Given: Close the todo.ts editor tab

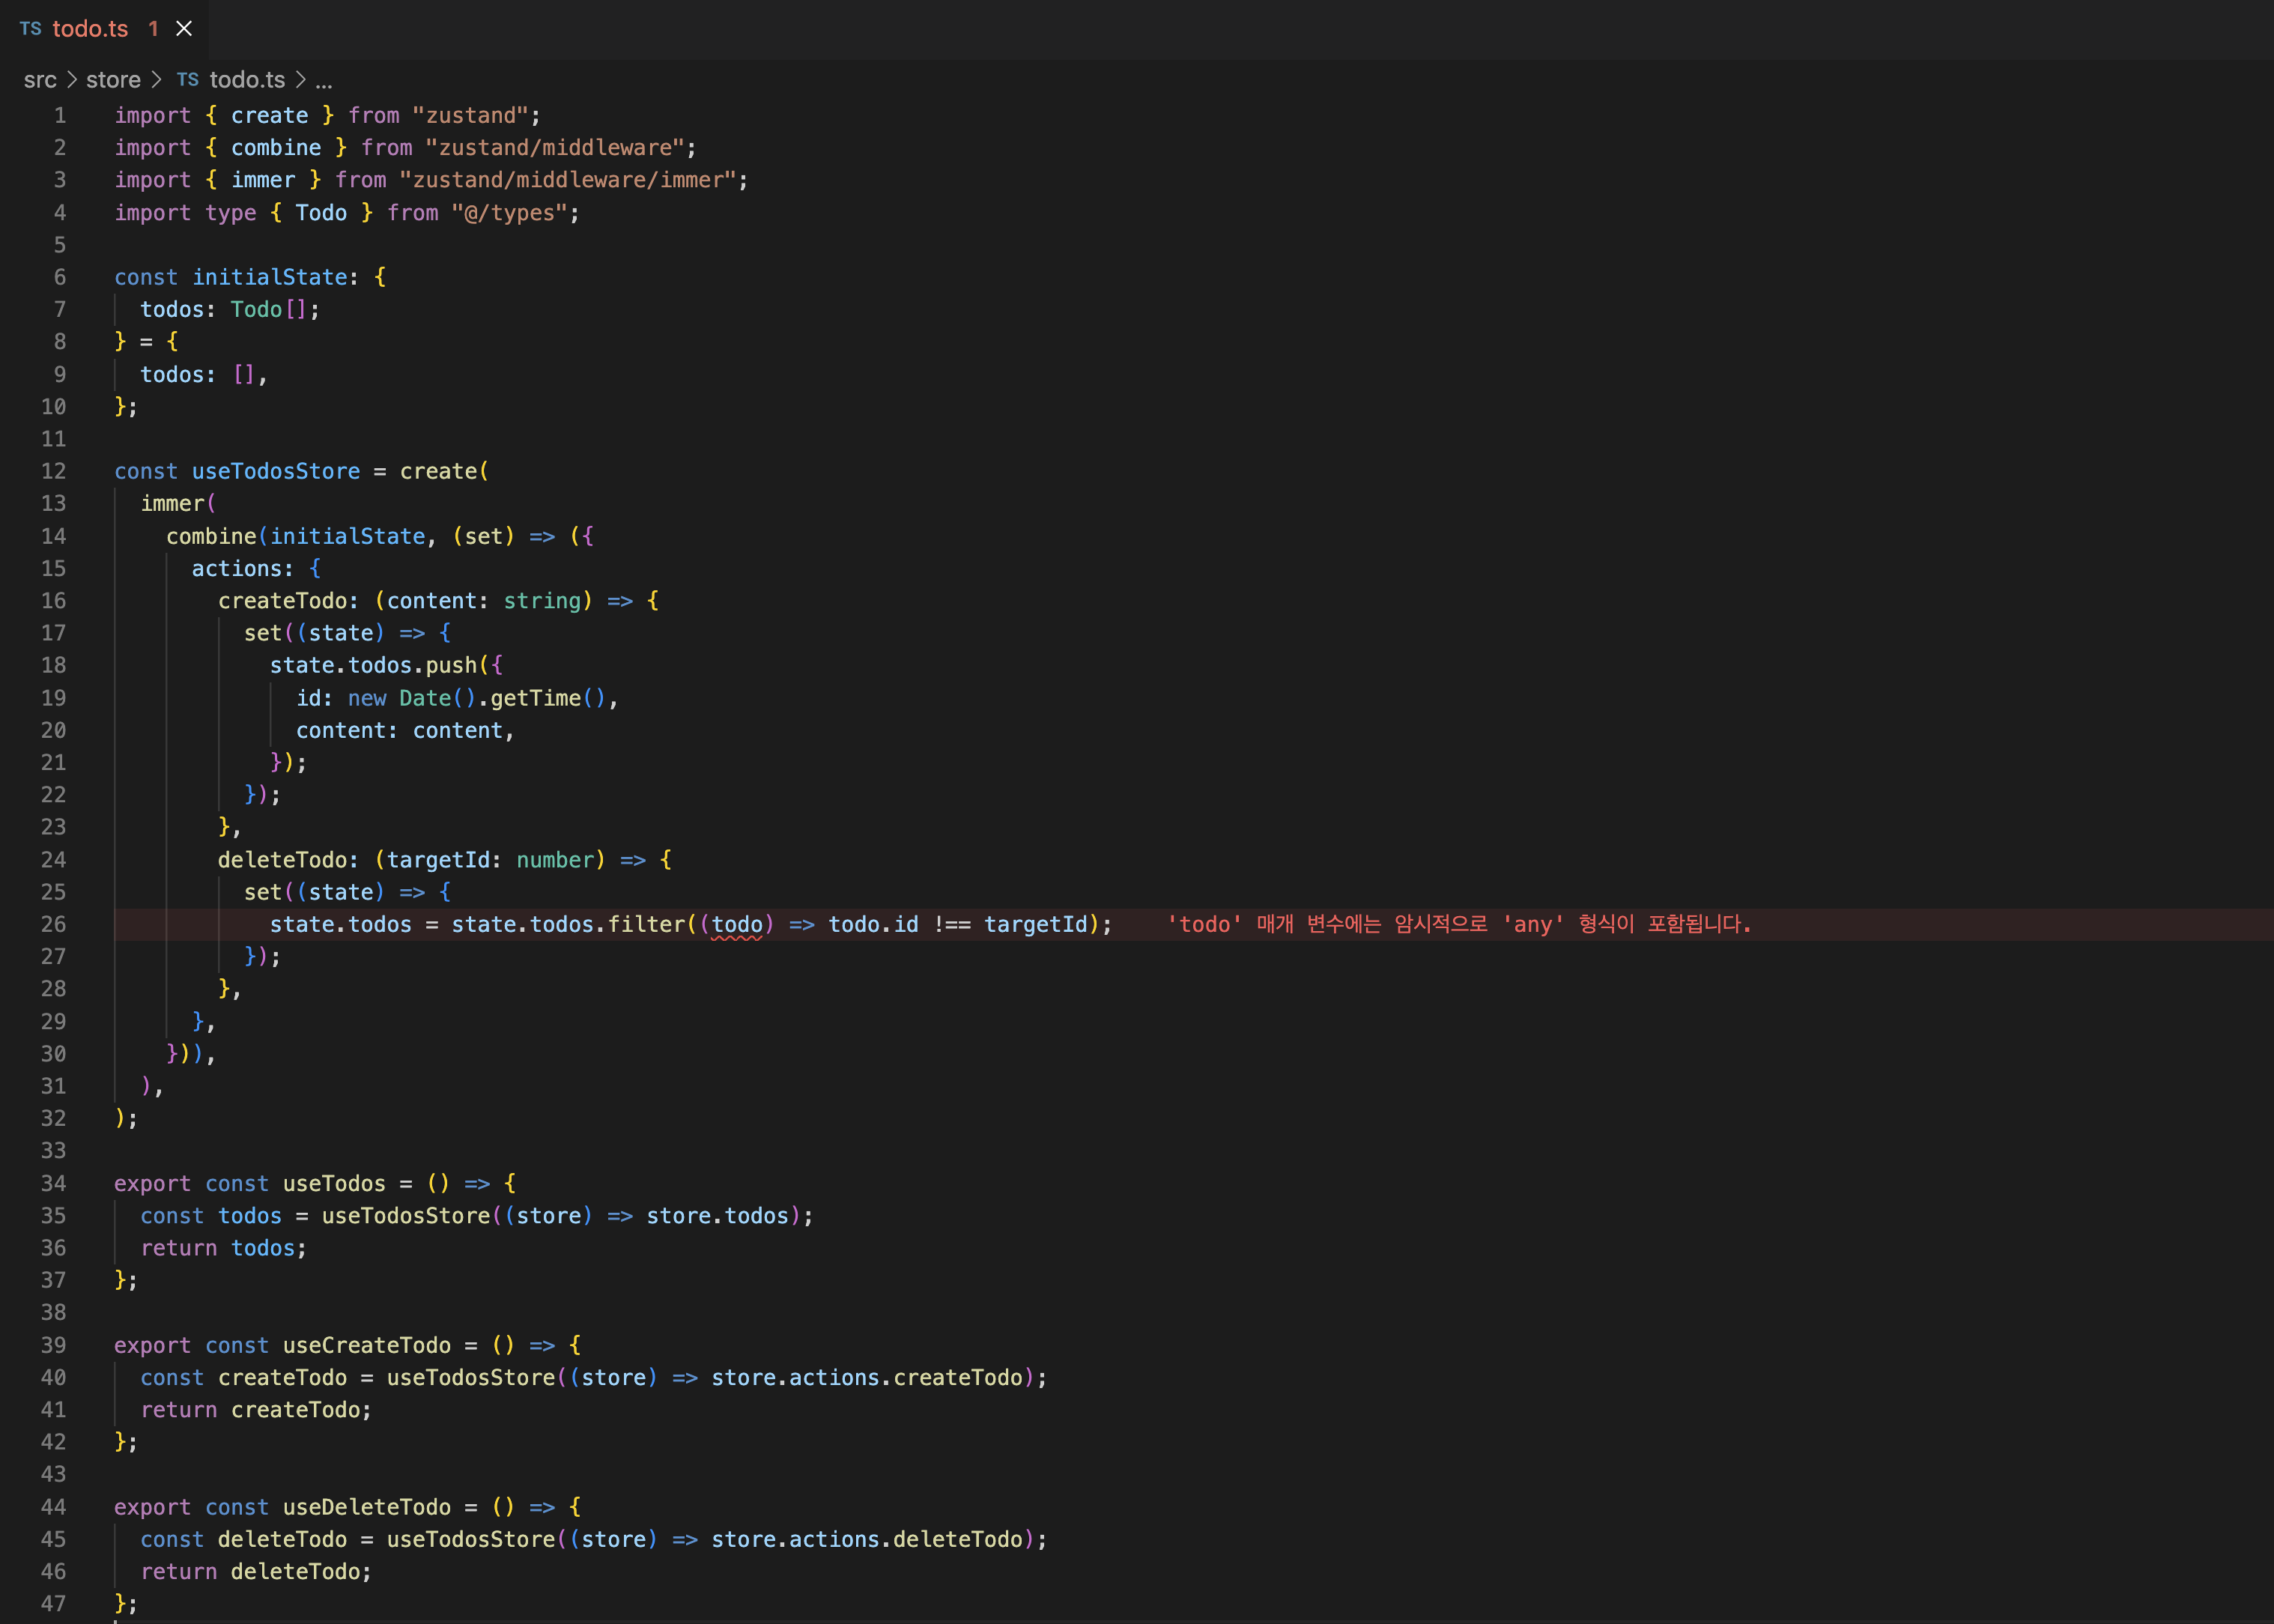Looking at the screenshot, I should click(x=184, y=29).
